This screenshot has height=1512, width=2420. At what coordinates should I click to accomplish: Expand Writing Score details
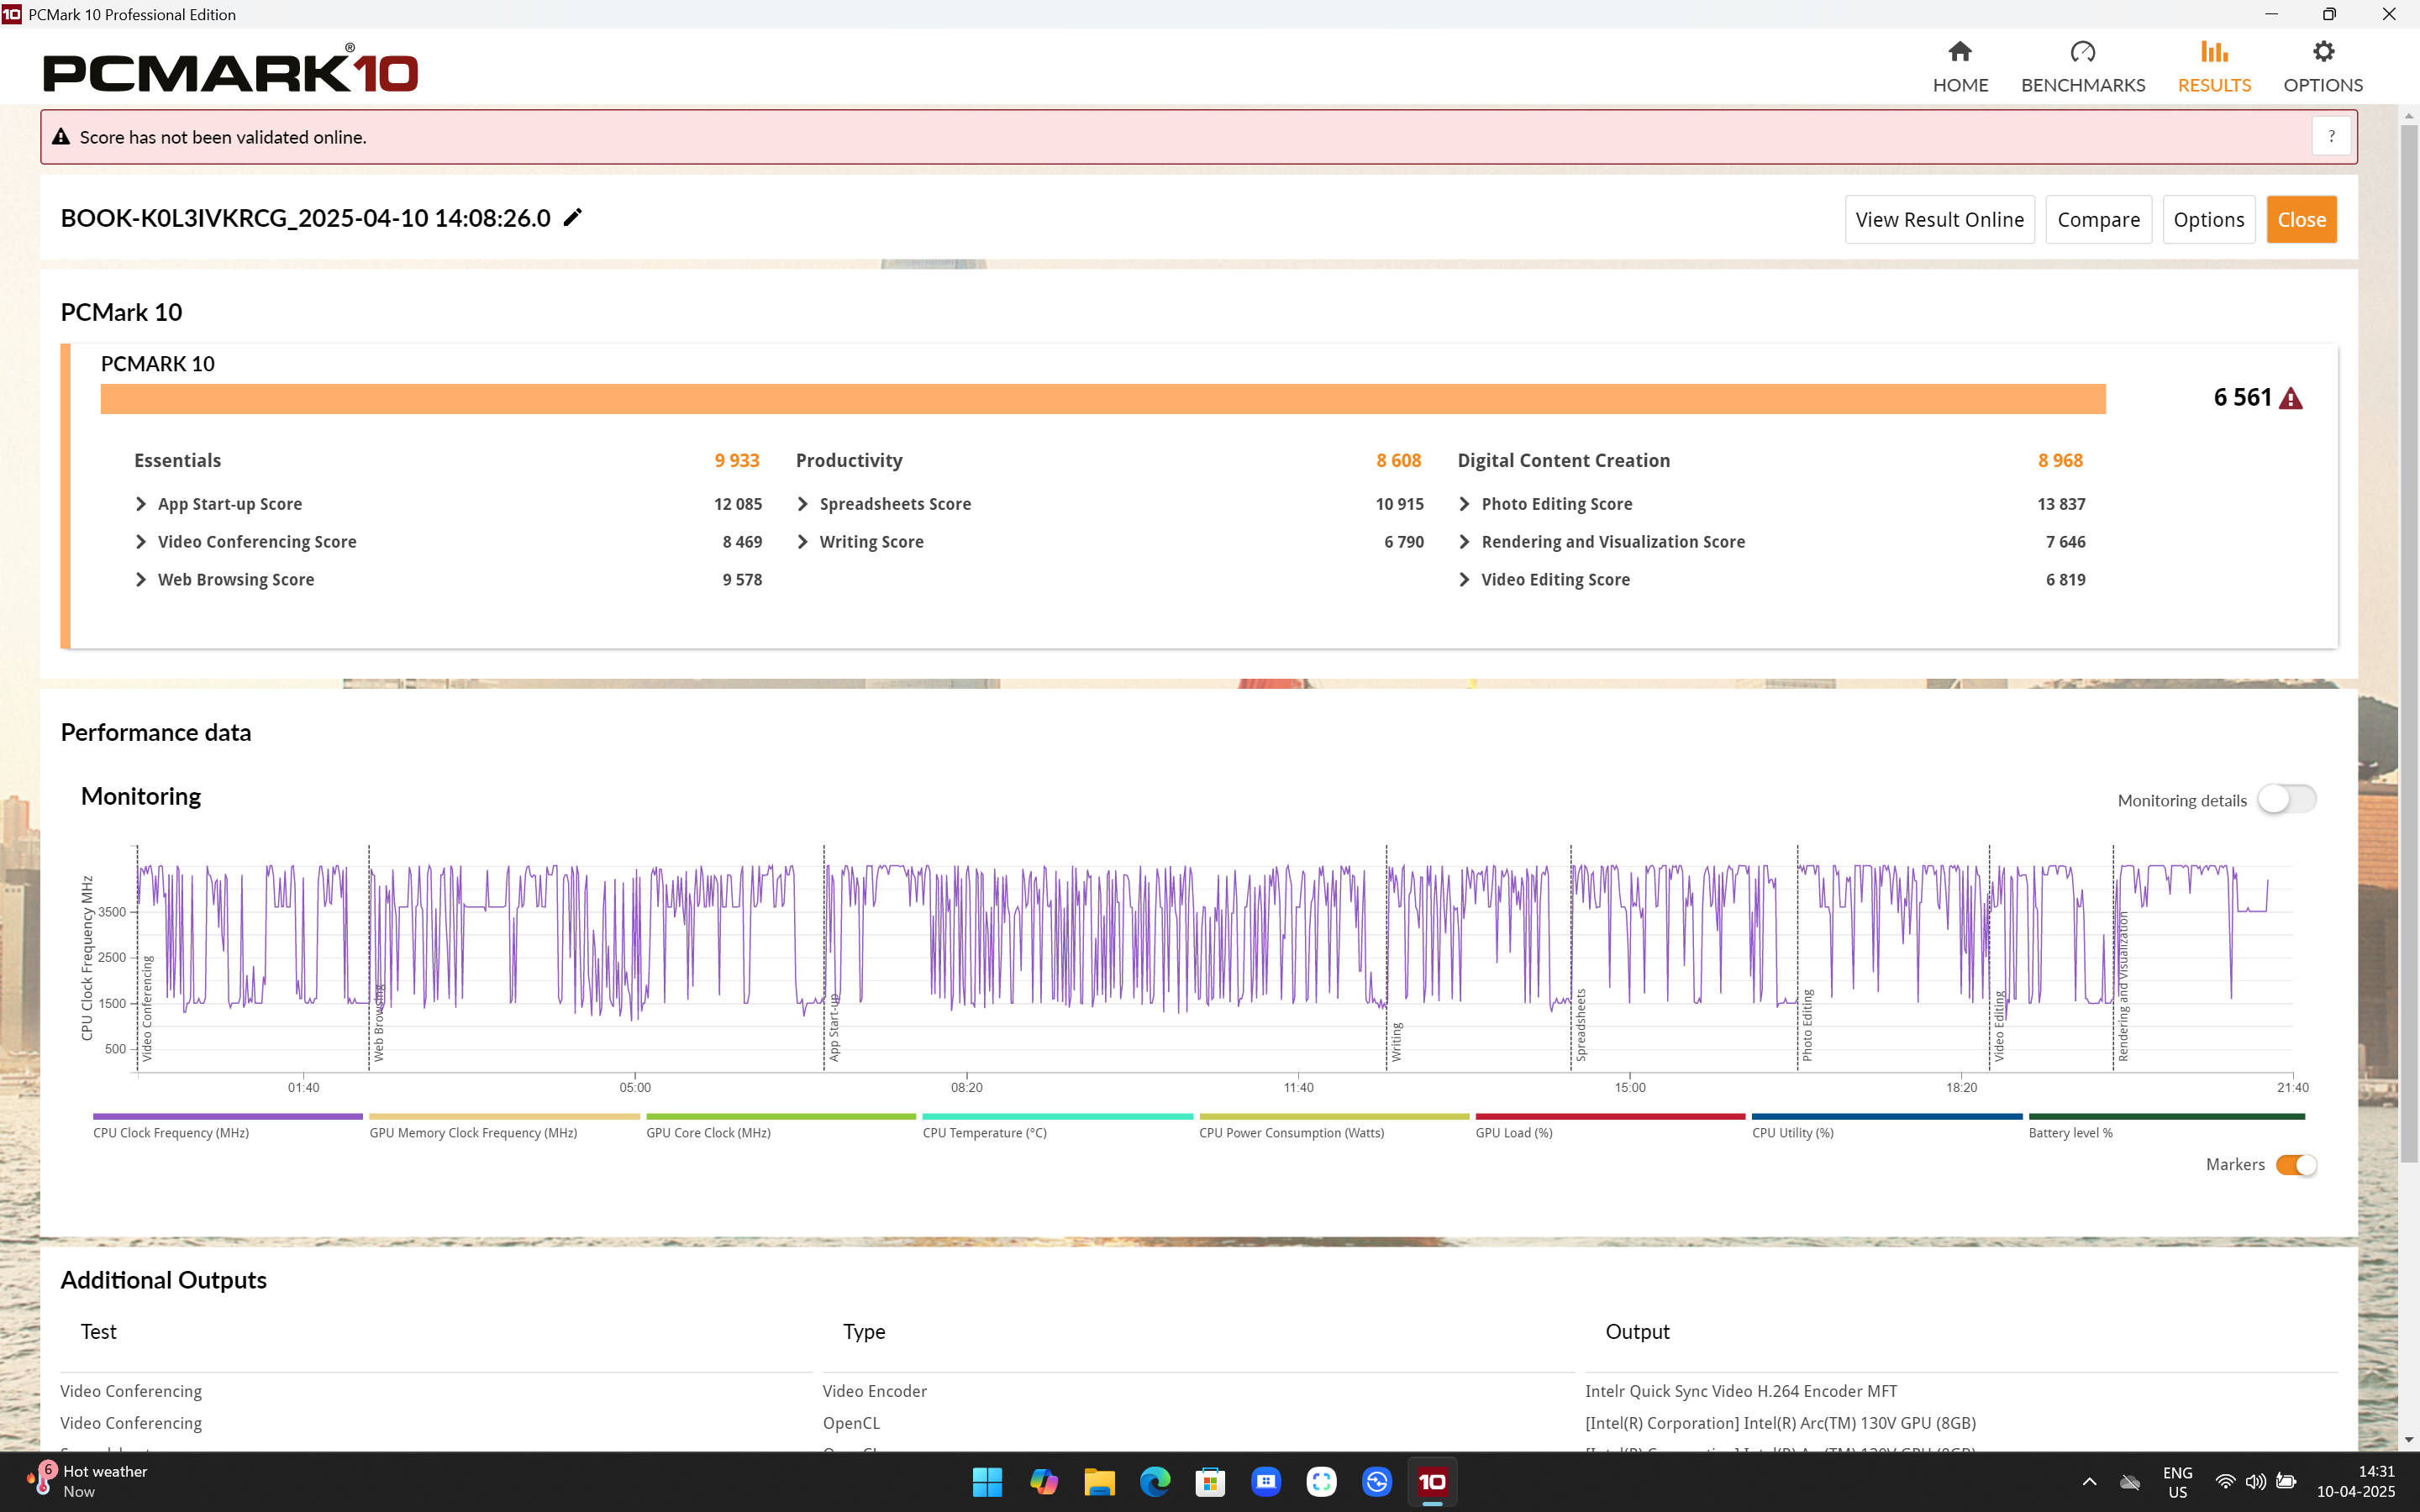803,542
